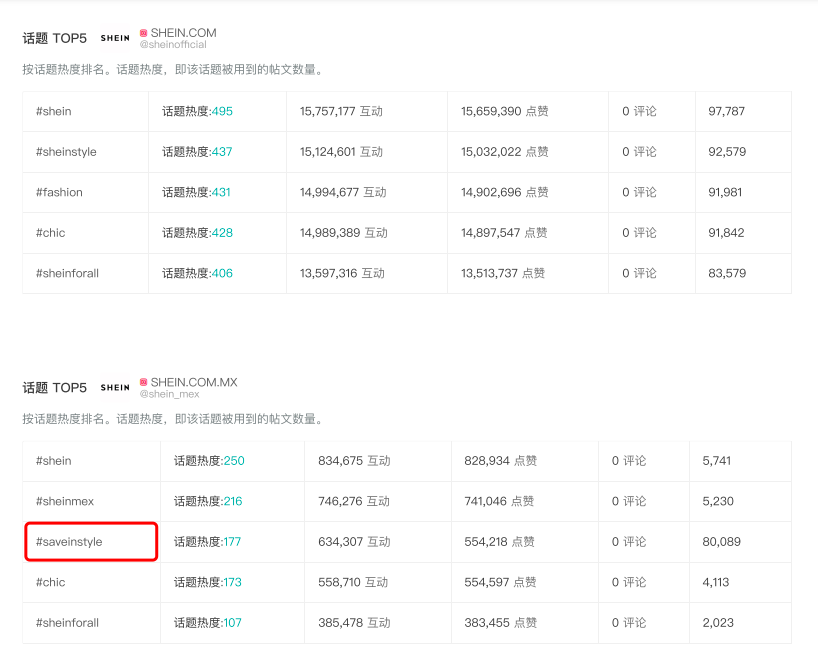Image resolution: width=818 pixels, height=662 pixels.
Task: Open the SHEIN.COM account name link
Action: pos(184,33)
